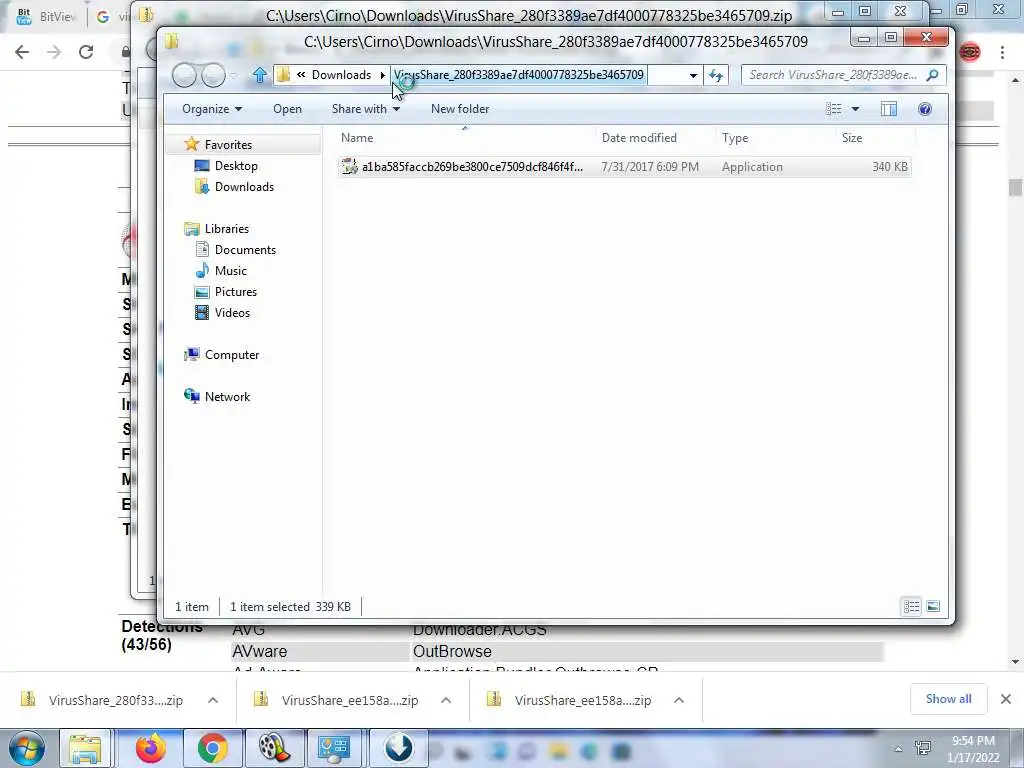Open File Explorer from taskbar

pos(86,748)
